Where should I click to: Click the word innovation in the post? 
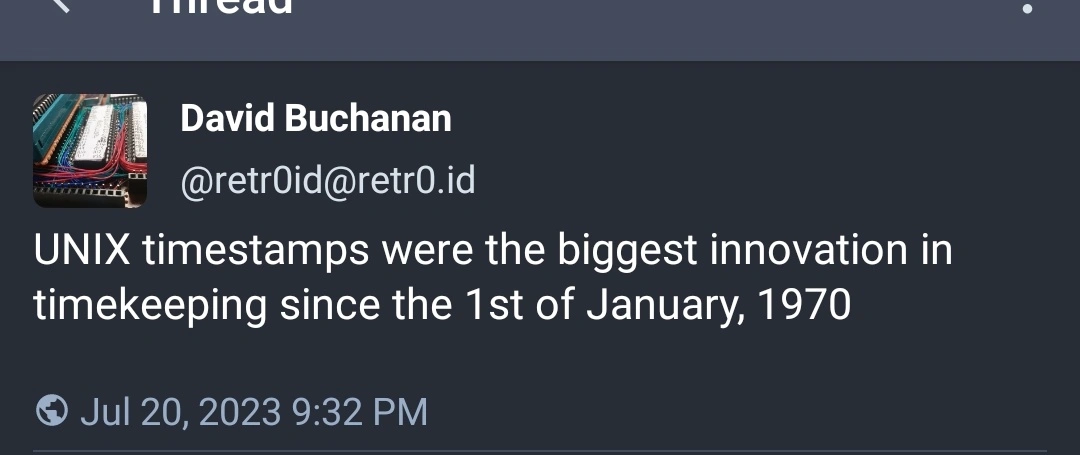pyautogui.click(x=809, y=251)
